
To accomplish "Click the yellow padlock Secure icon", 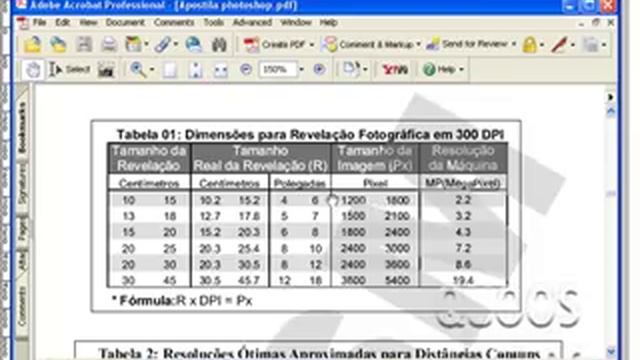I will 529,44.
